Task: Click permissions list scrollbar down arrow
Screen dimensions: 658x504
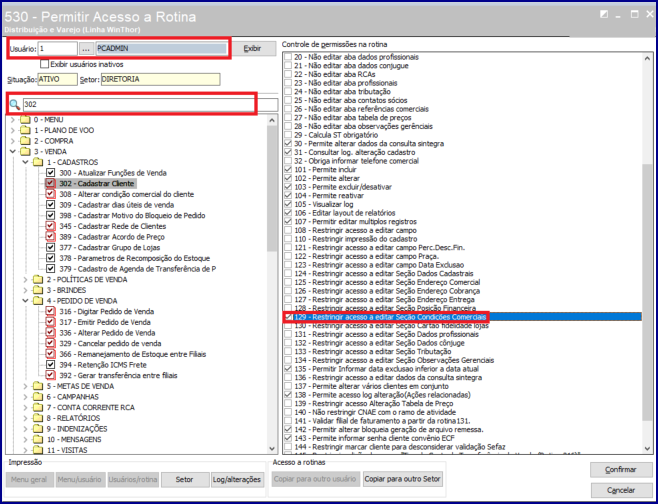Action: (647, 449)
